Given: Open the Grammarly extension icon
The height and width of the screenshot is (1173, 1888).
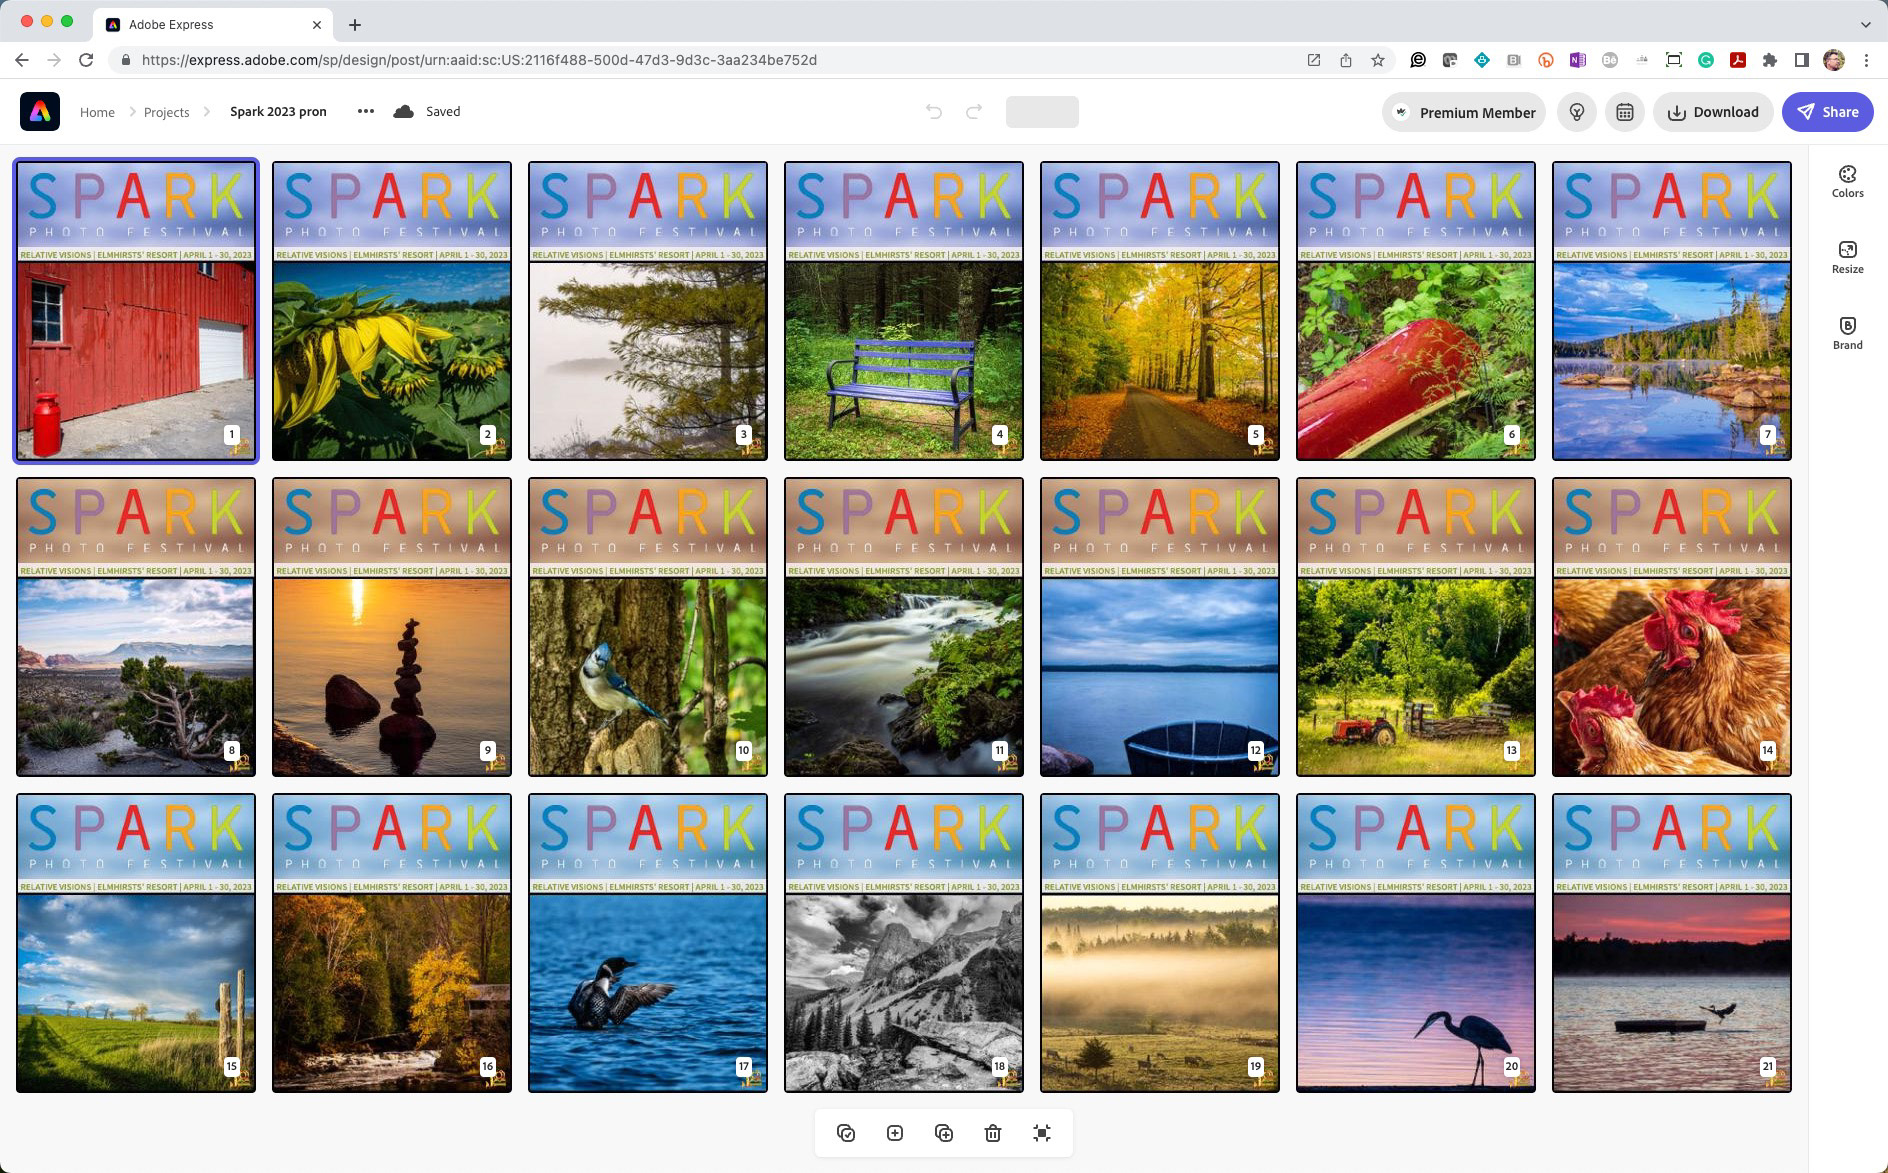Looking at the screenshot, I should point(1706,60).
